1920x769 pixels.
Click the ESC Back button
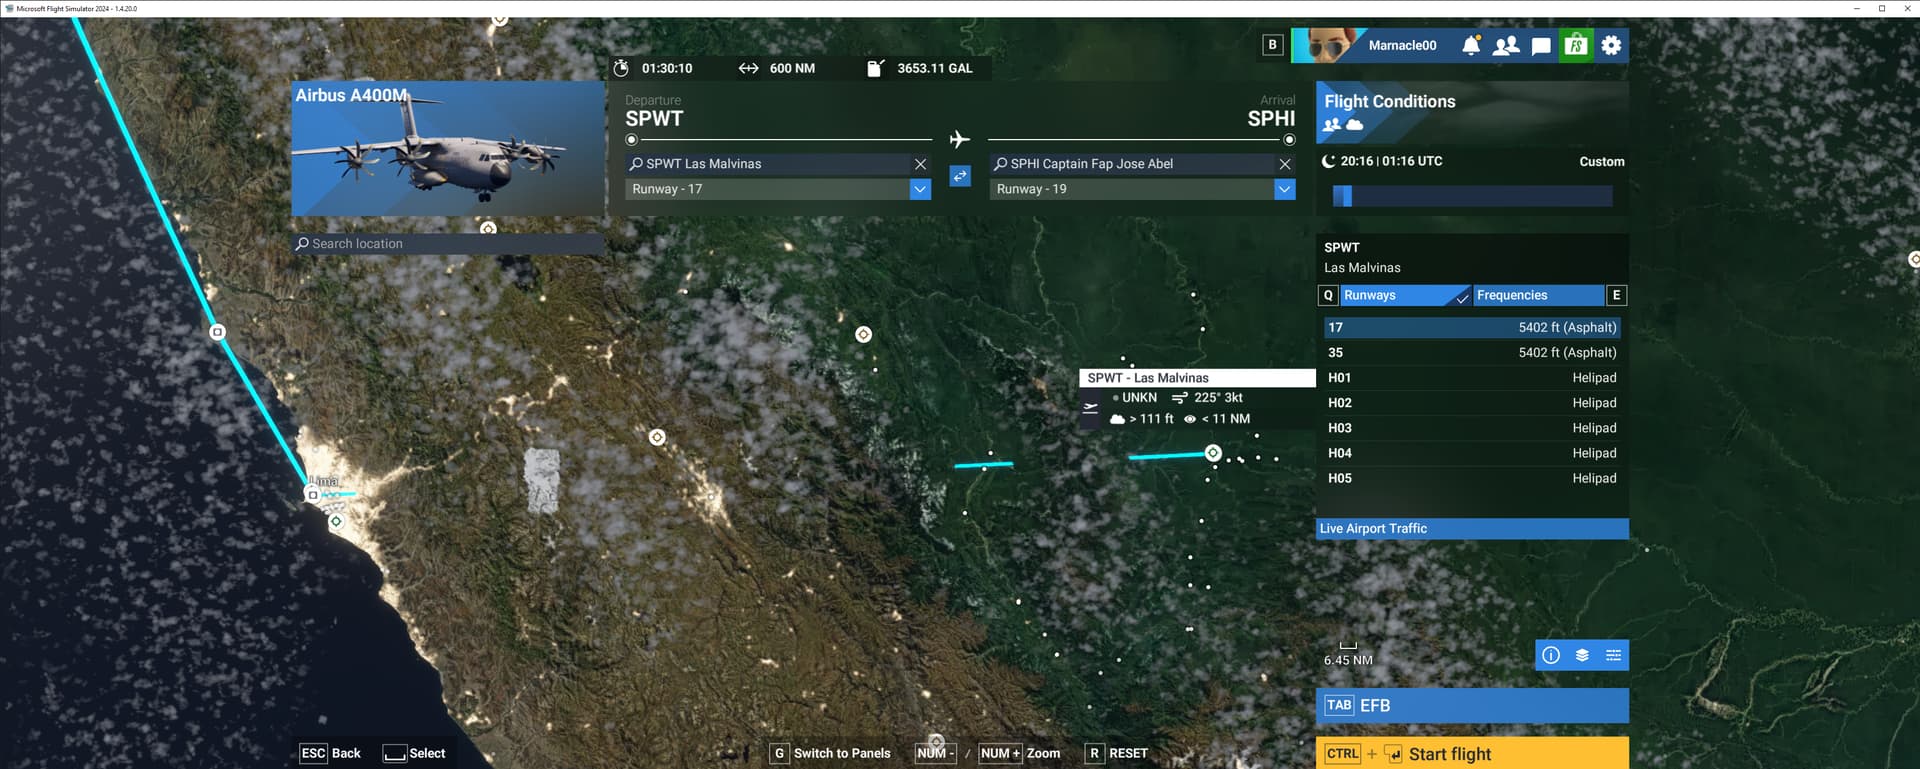pos(331,753)
